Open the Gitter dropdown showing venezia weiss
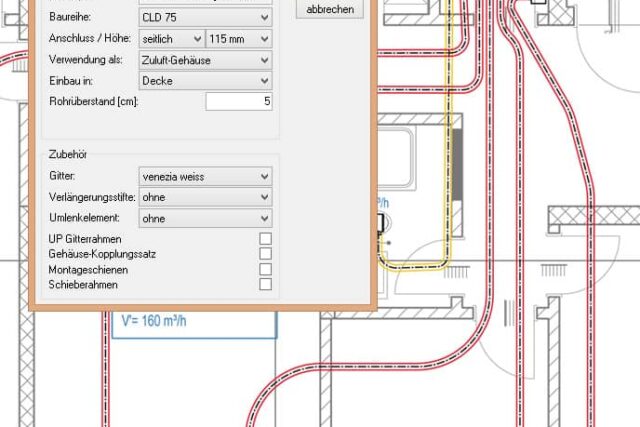This screenshot has width=640, height=427. 204,177
